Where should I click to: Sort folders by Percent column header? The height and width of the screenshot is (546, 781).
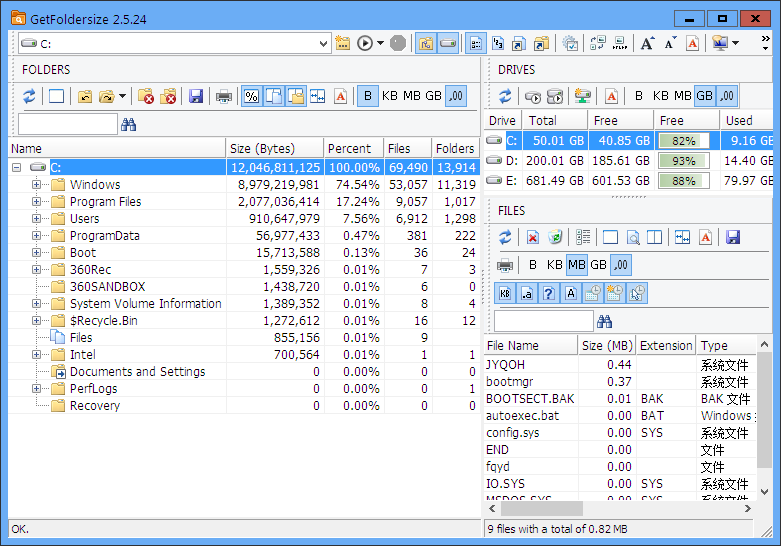(354, 148)
